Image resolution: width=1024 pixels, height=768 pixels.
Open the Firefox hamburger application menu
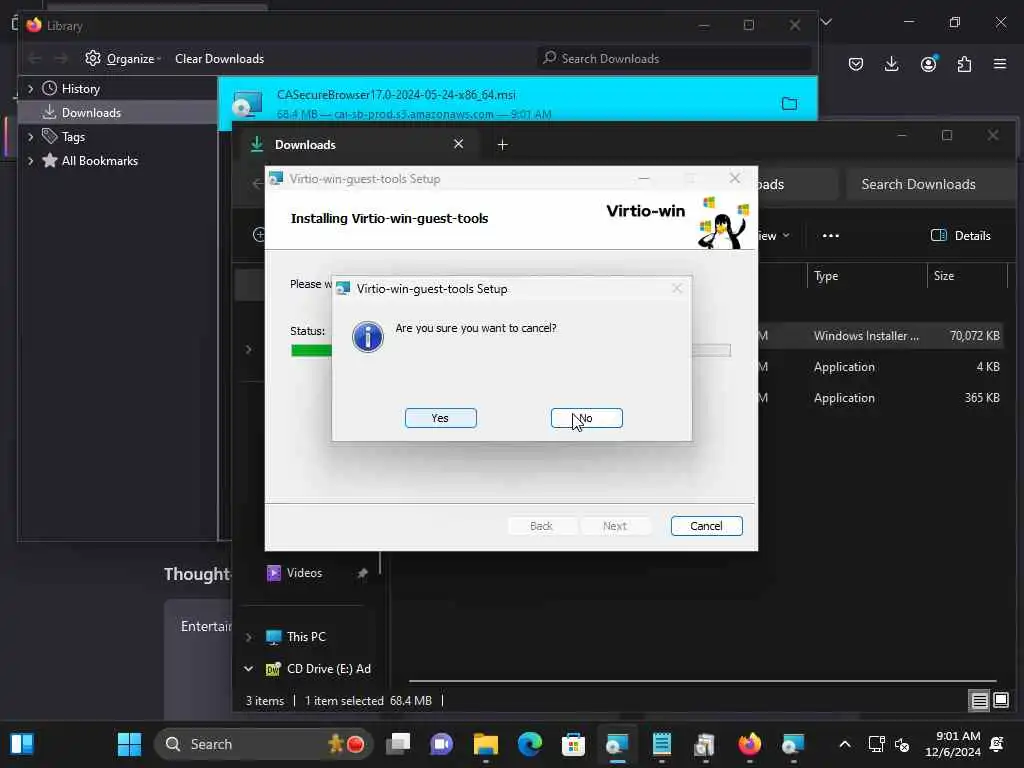click(1000, 64)
